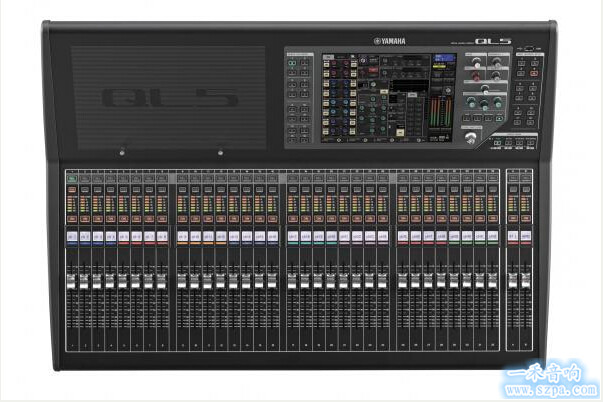The image size is (603, 402).
Task: Turn the red knob in Selected Channel section
Action: [476, 76]
